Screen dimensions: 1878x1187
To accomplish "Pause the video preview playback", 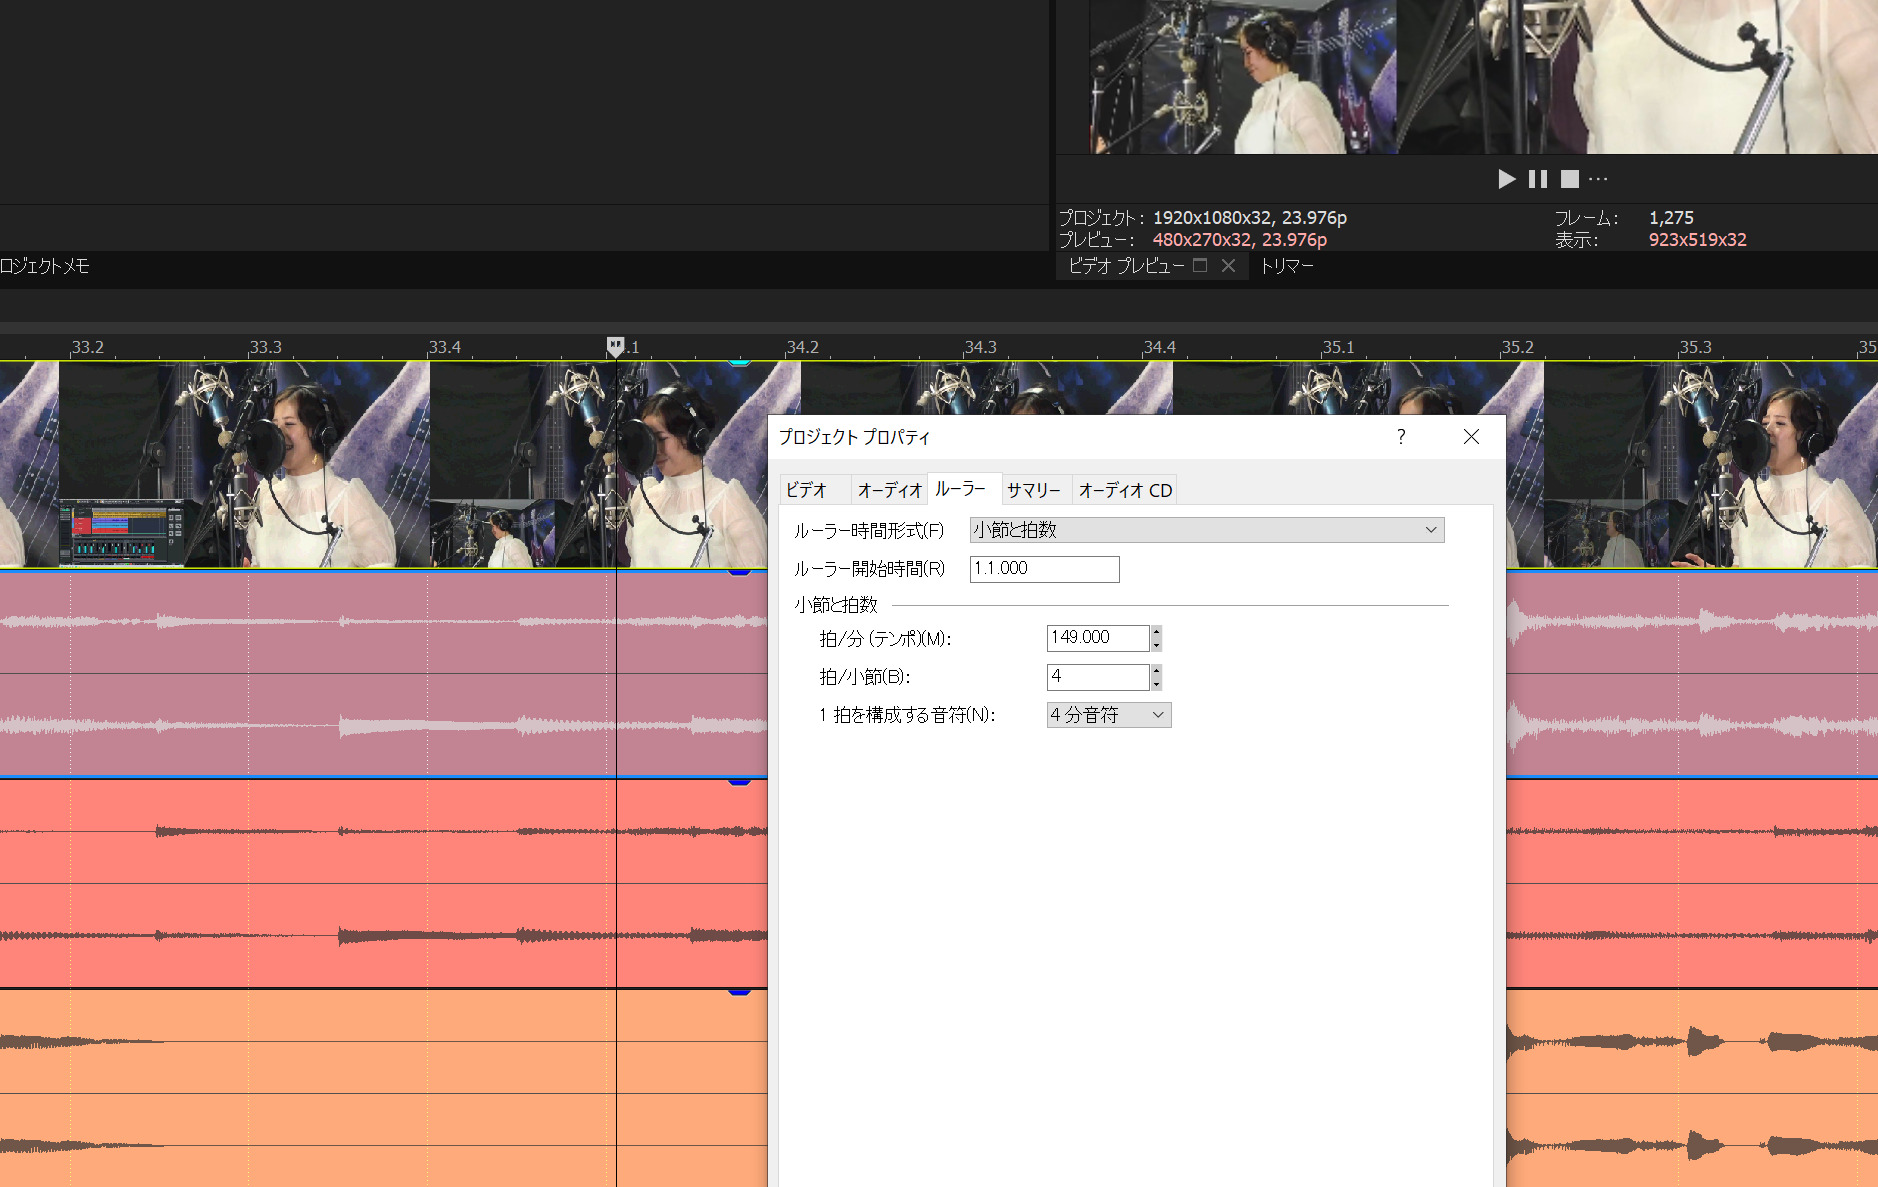I will tap(1538, 179).
